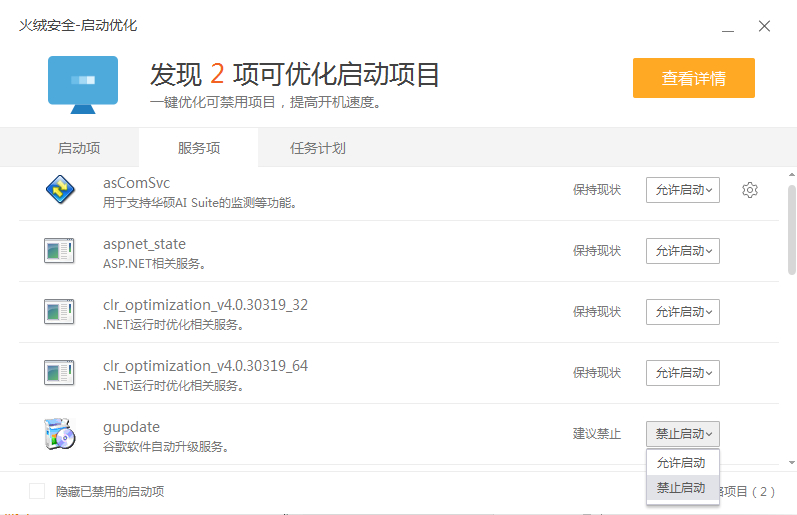
Task: Tick the 隐藏已禁用的启动项 checkbox
Action: [x=37, y=491]
